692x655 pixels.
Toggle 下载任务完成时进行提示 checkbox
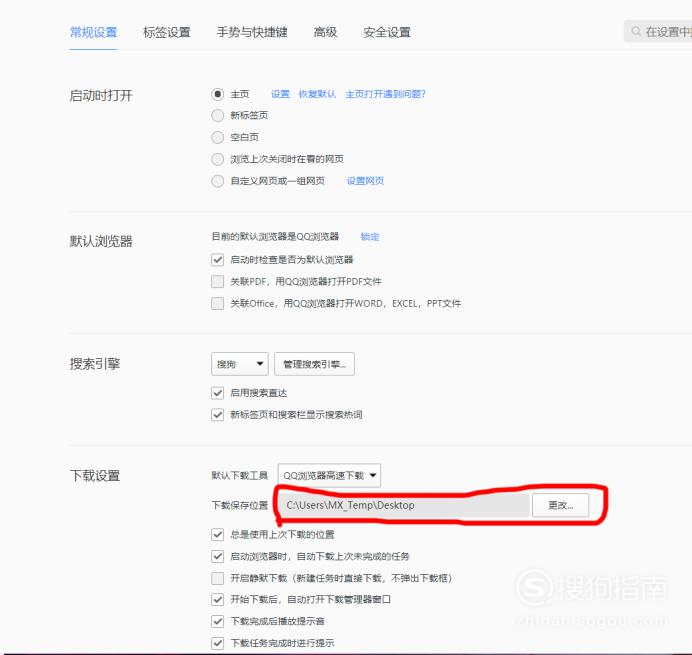218,643
